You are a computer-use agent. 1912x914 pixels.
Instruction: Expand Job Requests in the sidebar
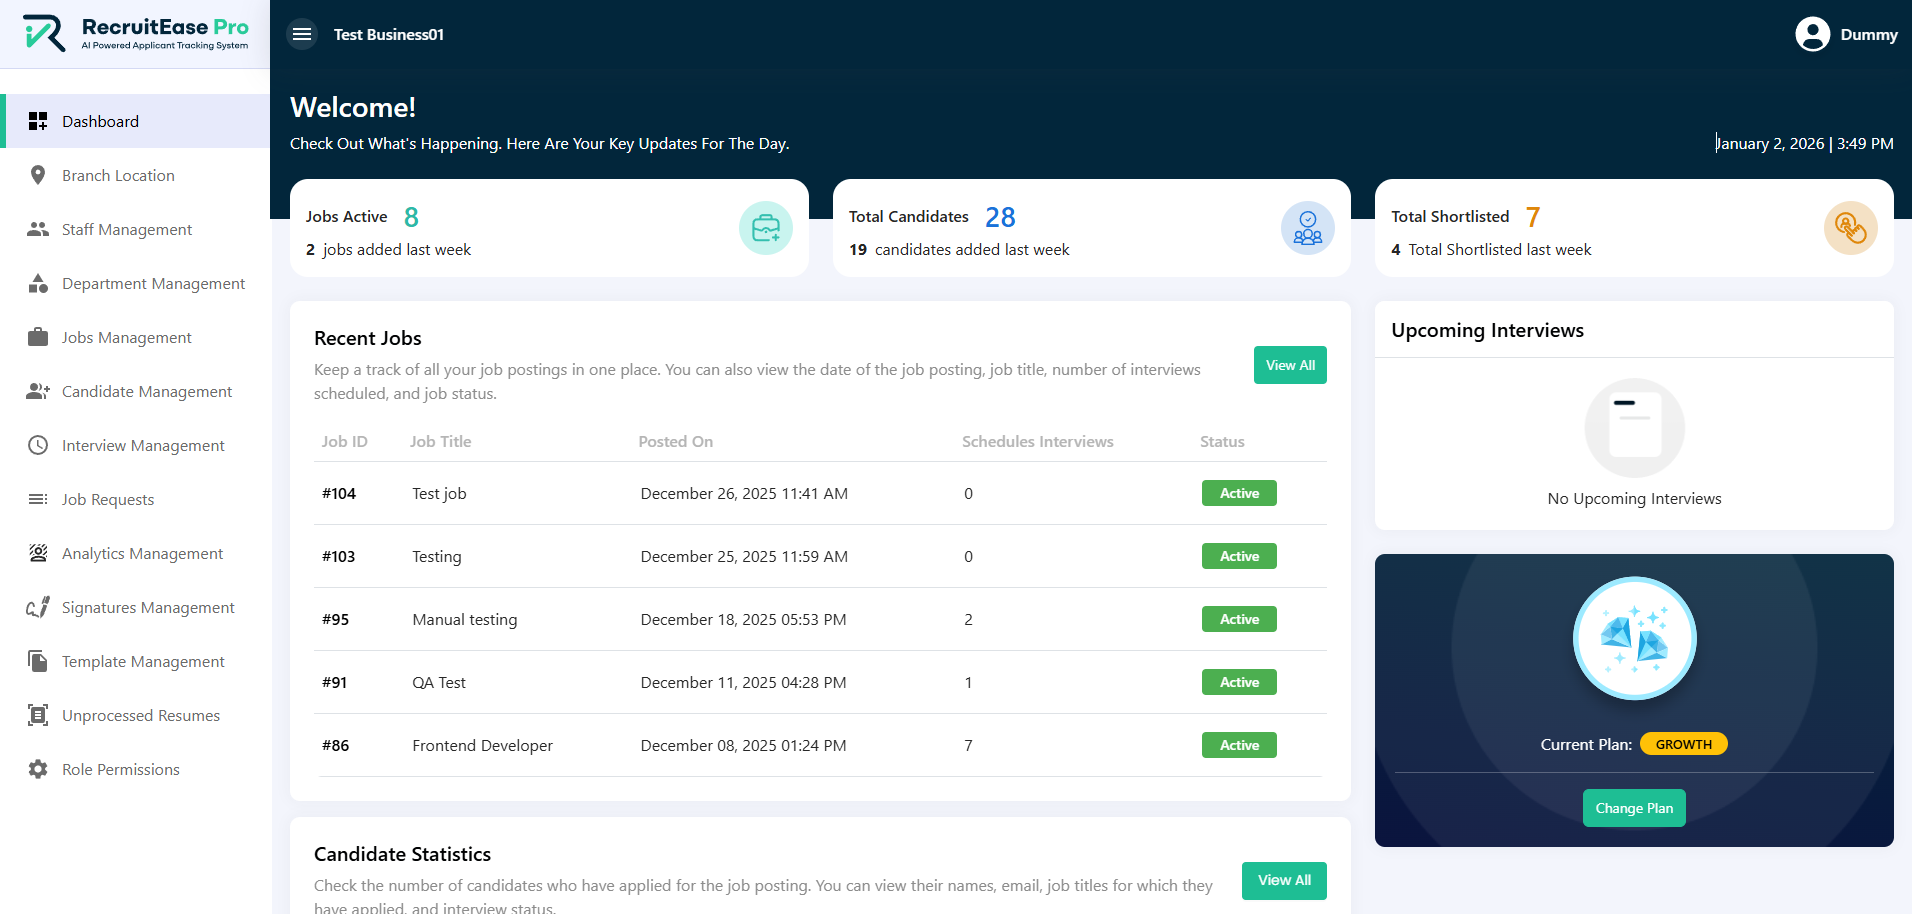point(107,499)
